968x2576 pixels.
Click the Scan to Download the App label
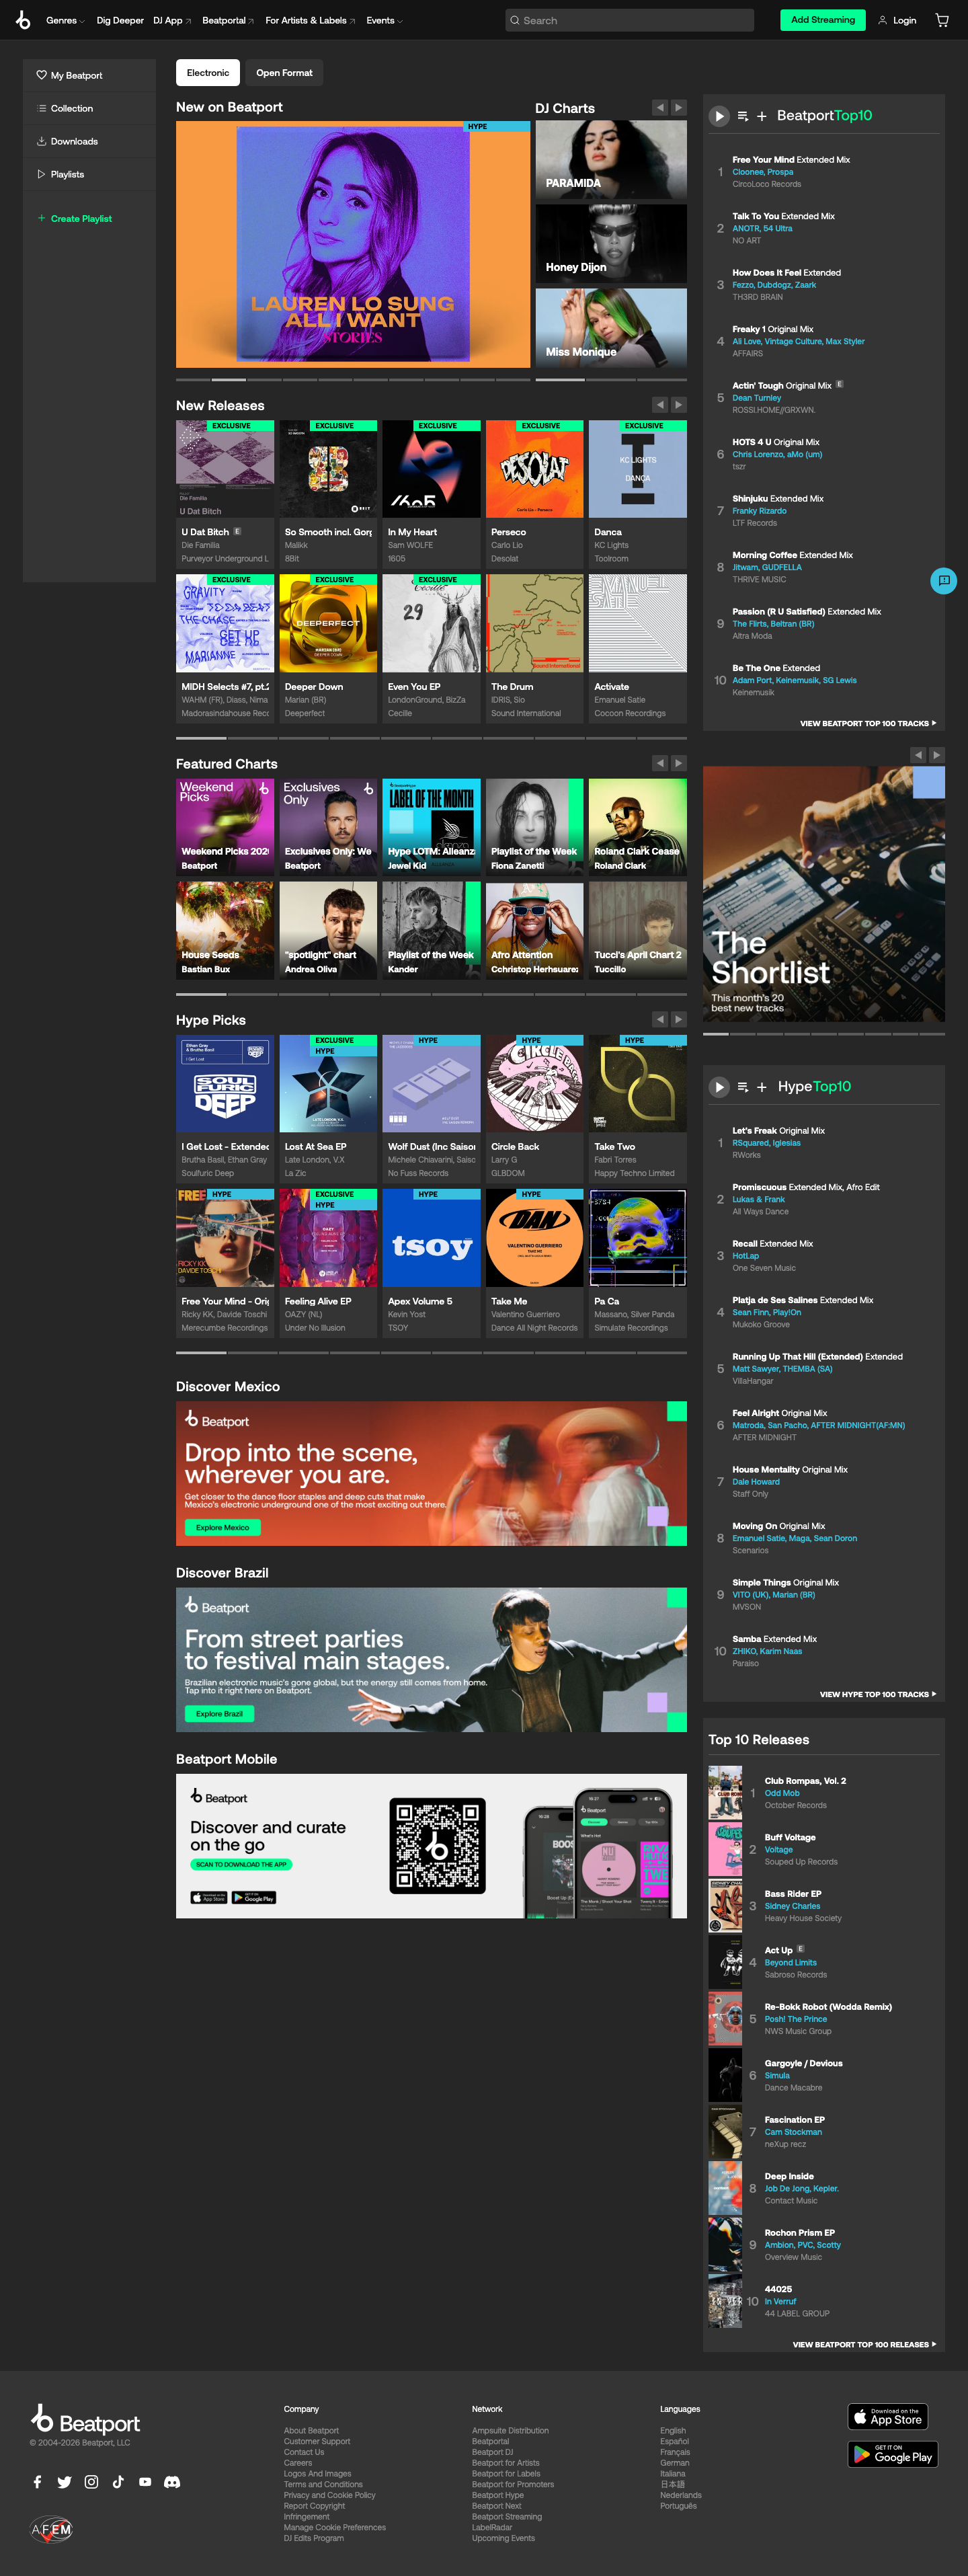241,1864
